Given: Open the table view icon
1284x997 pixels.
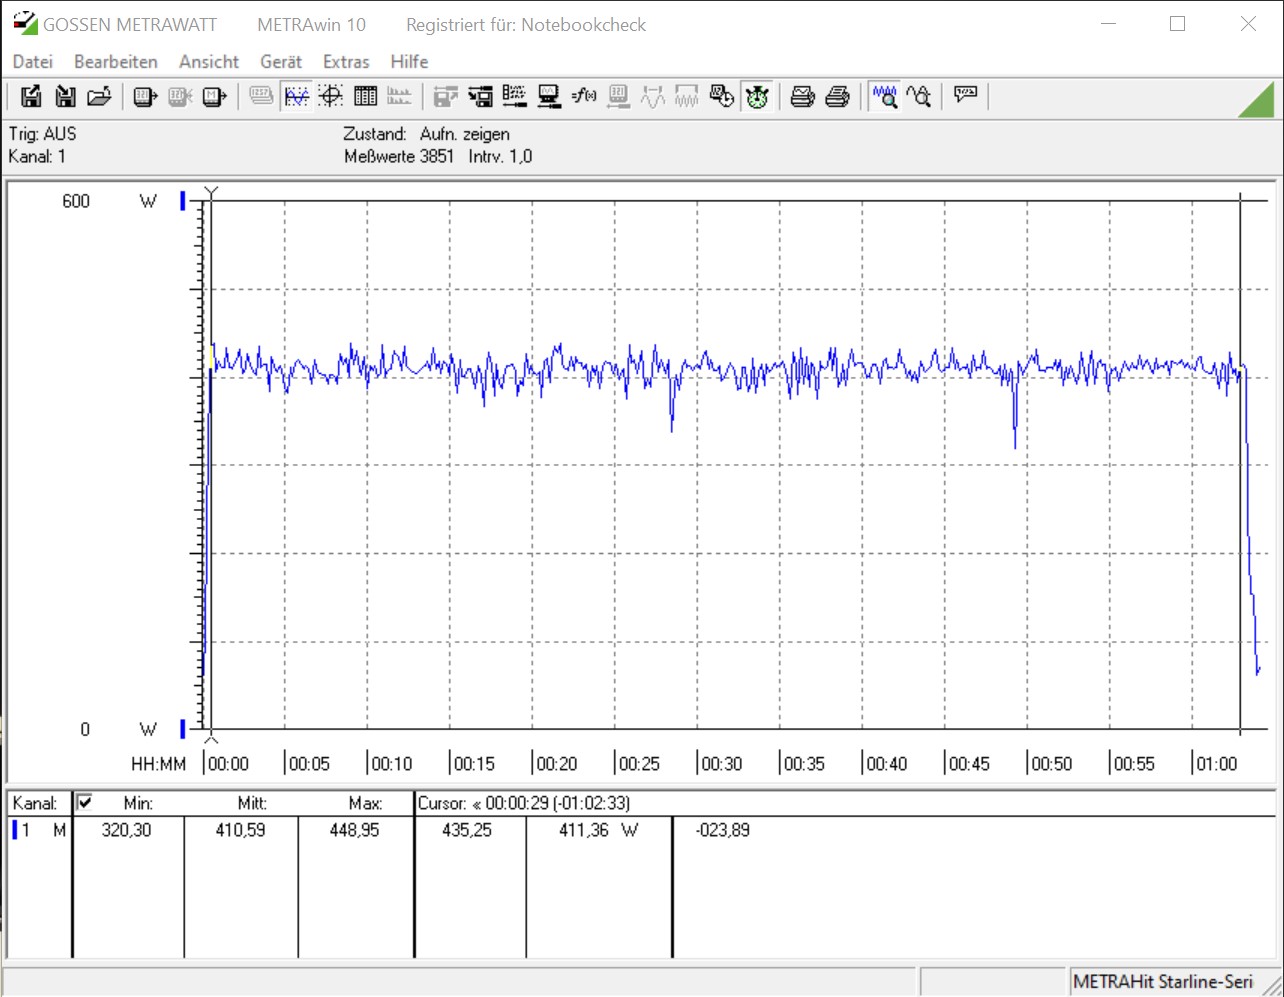Looking at the screenshot, I should pyautogui.click(x=365, y=96).
